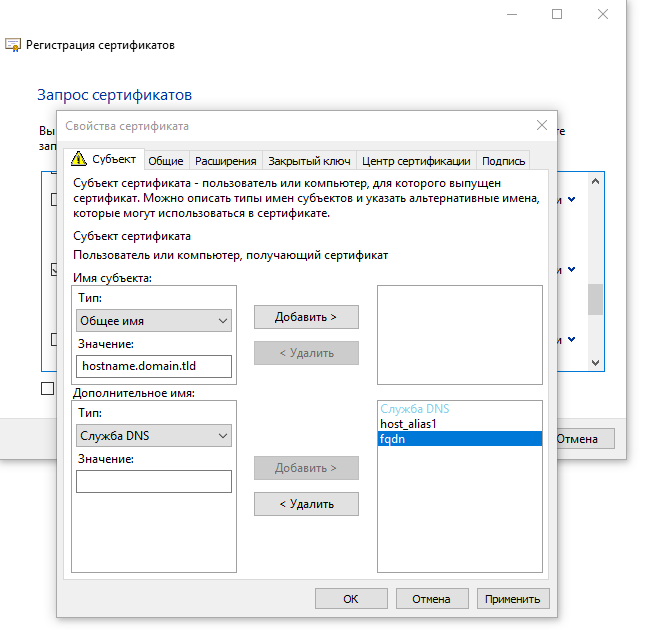Screen dimensions: 653x630
Task: Go to the Центр сертификации tab
Action: click(416, 161)
